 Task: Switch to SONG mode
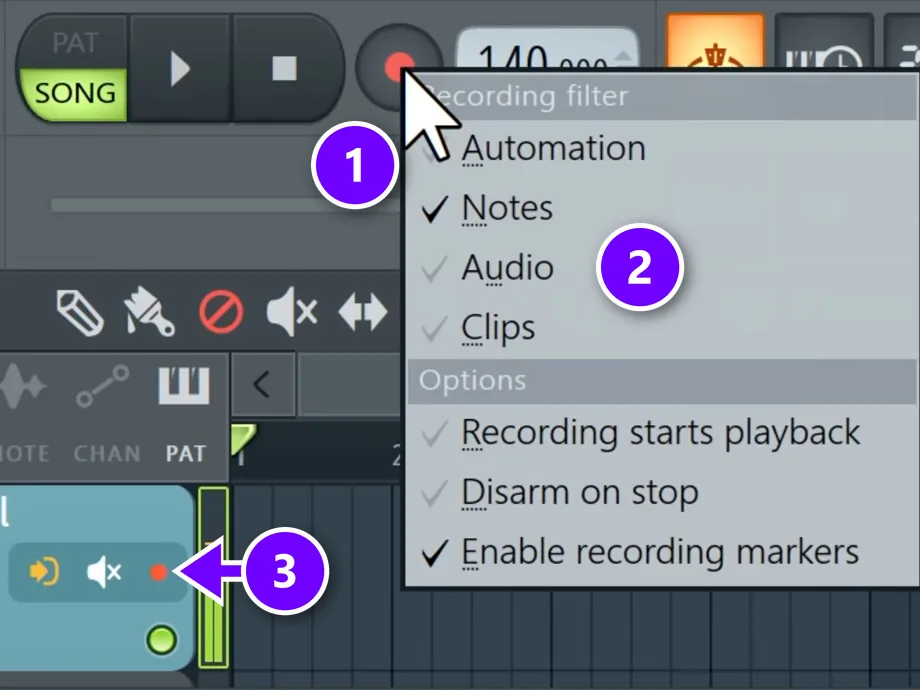pos(75,93)
